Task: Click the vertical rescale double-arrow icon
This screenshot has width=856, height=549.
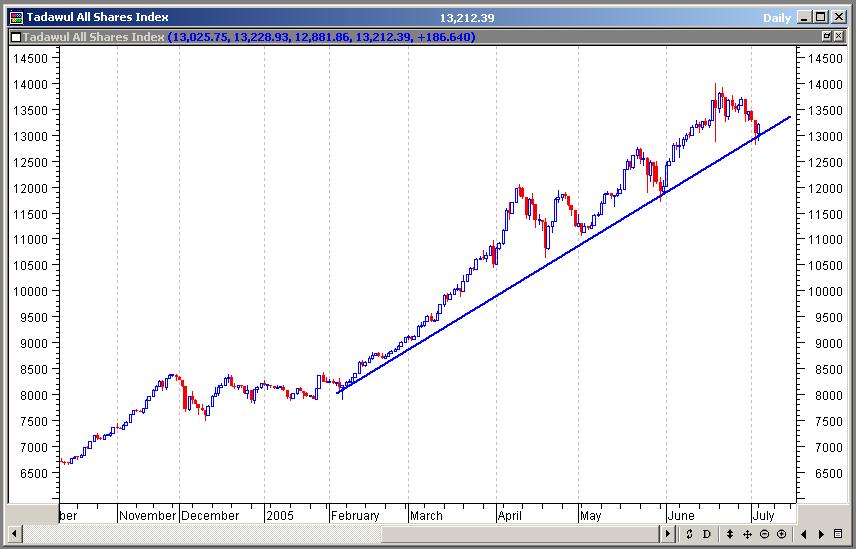Action: click(x=729, y=534)
